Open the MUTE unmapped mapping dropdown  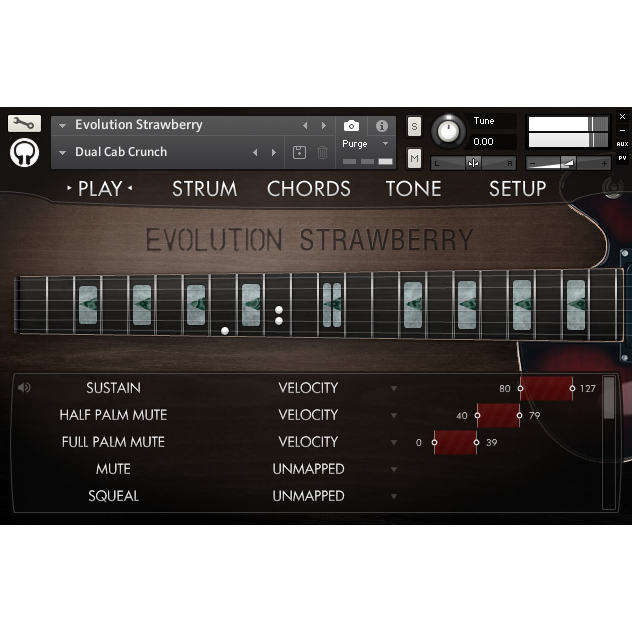394,470
